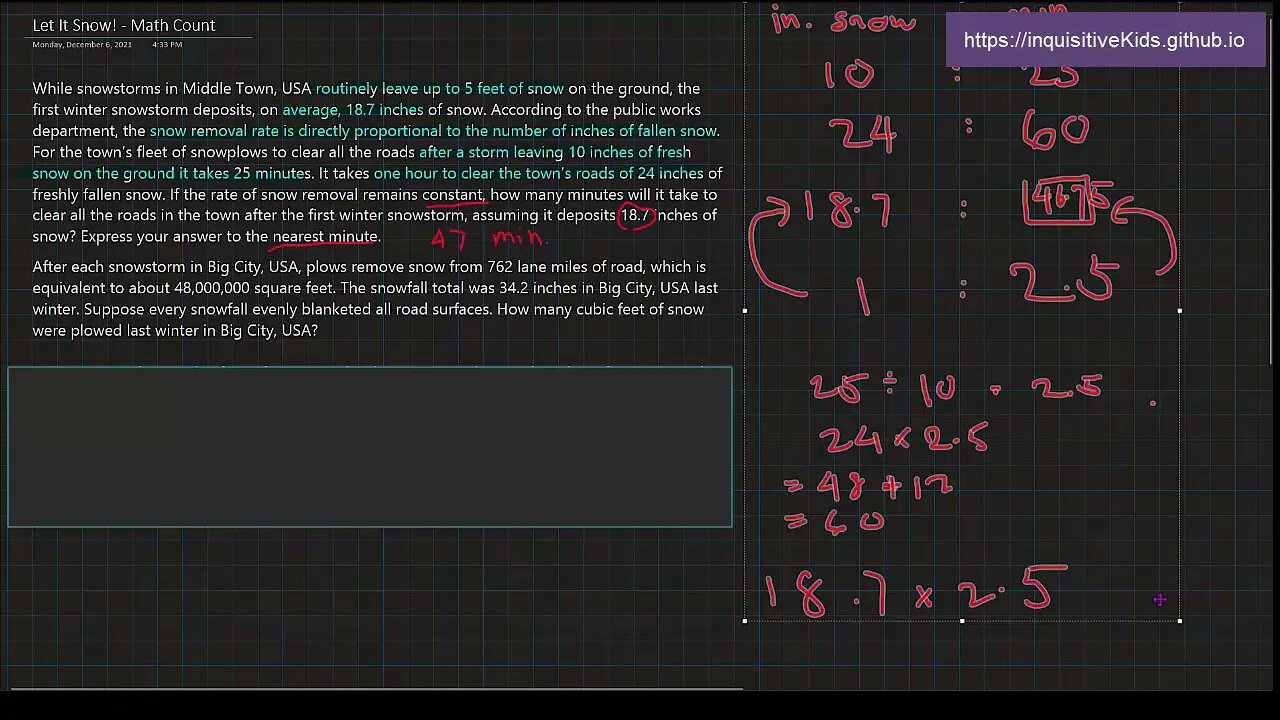Click the highlighted text "one hour to clear the town's roads"
The height and width of the screenshot is (720, 1280).
(x=493, y=173)
